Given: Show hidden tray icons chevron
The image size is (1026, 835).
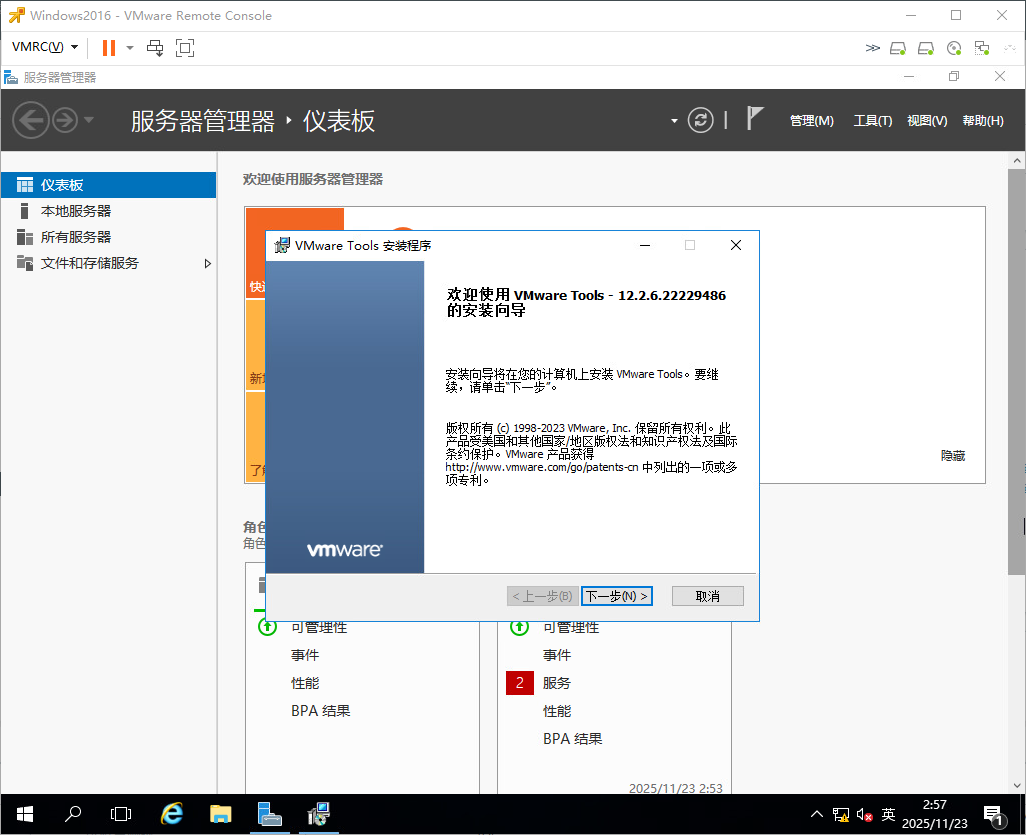Looking at the screenshot, I should click(817, 815).
